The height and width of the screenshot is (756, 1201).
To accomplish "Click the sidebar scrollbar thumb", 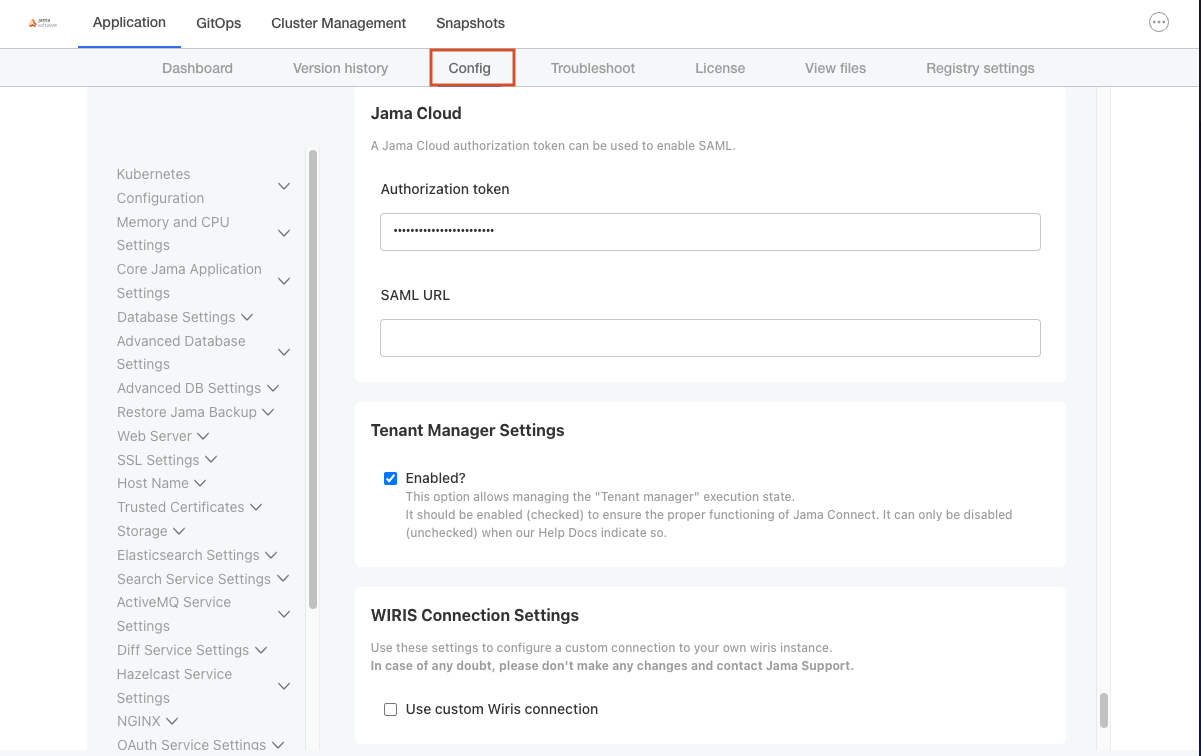I will coord(313,379).
